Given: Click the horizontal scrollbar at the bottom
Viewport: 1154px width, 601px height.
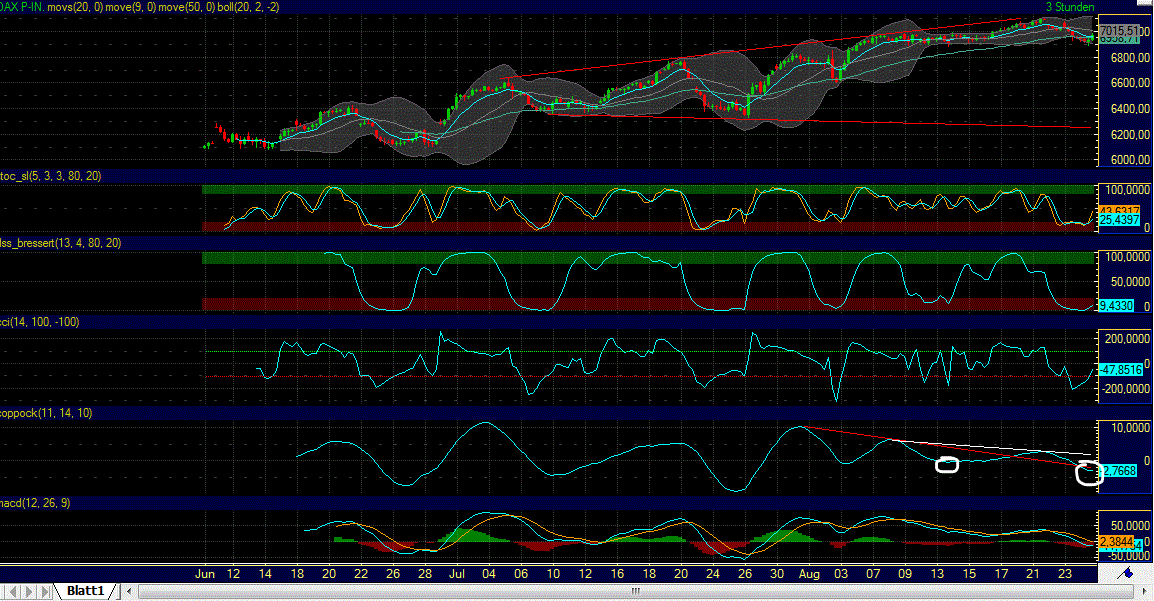Looking at the screenshot, I should tap(630, 593).
